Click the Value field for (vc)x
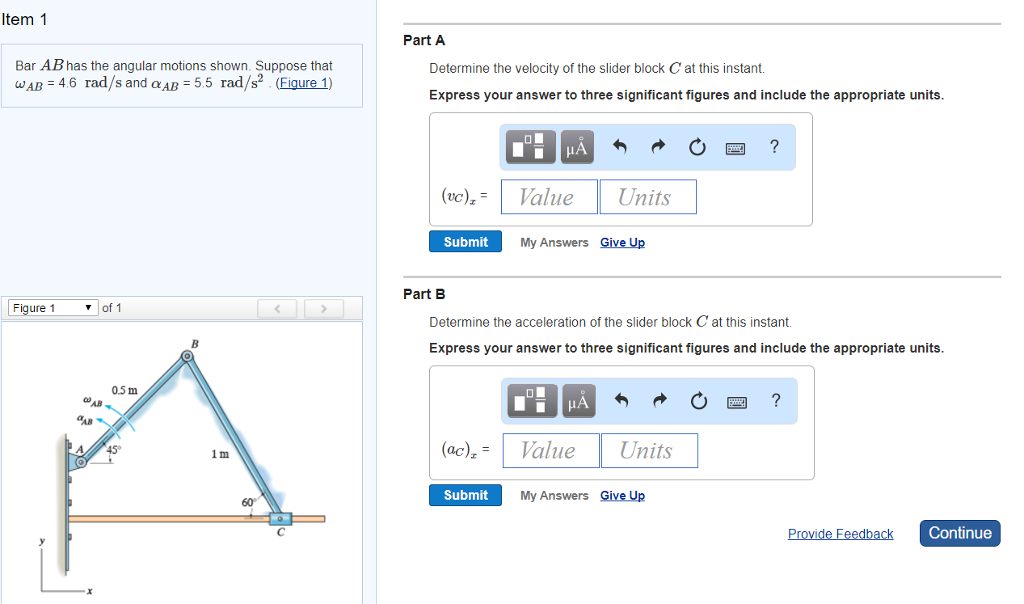This screenshot has height=604, width=1024. click(548, 196)
